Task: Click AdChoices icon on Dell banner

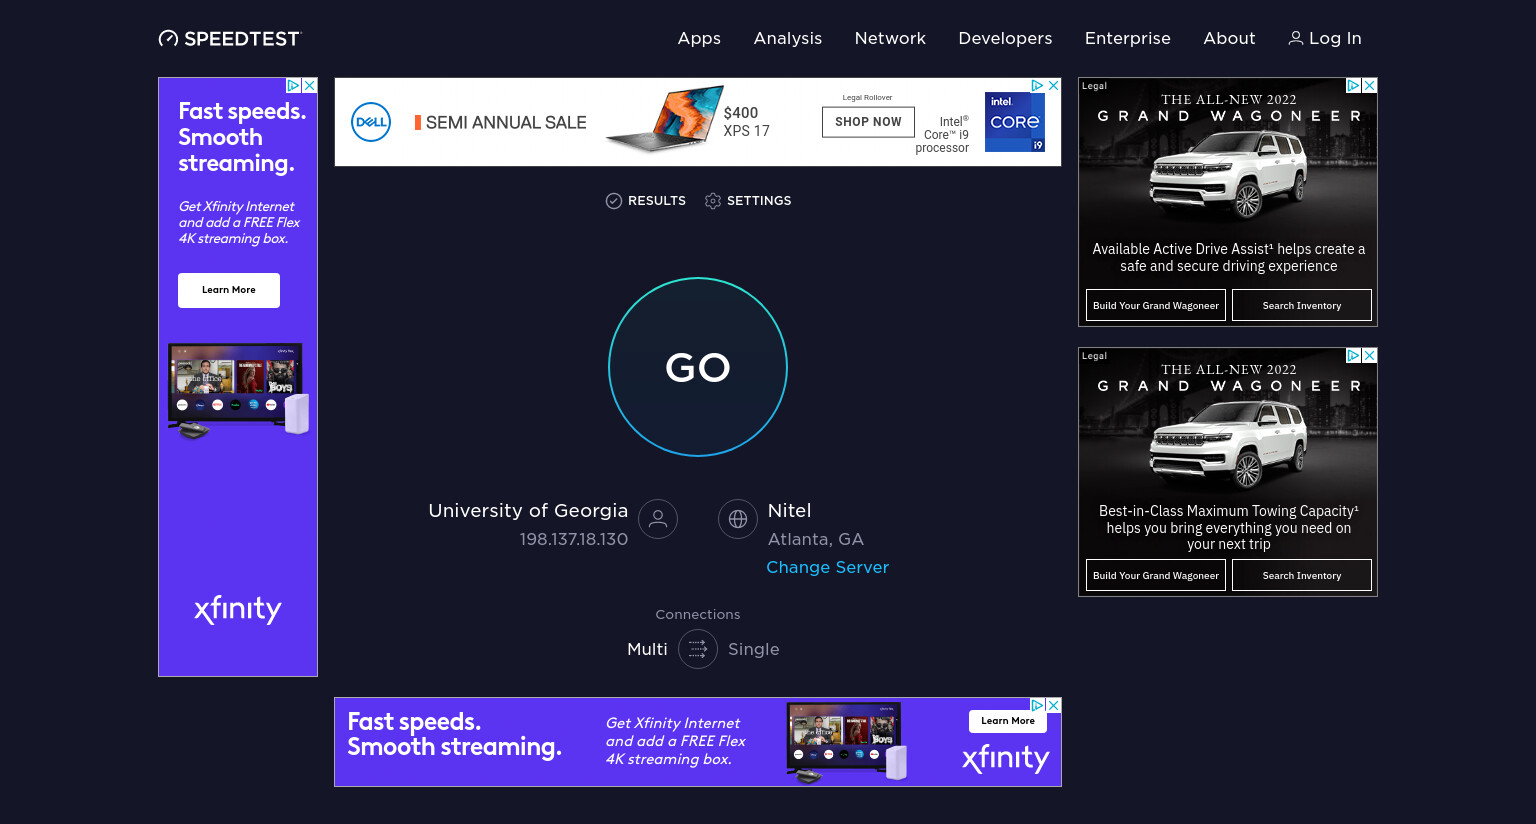Action: (1037, 86)
